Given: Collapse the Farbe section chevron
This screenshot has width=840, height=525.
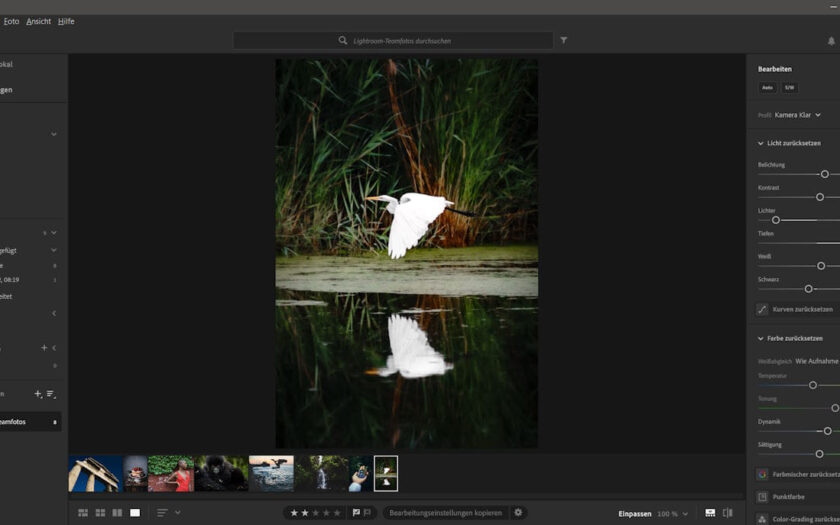Looking at the screenshot, I should click(x=760, y=339).
